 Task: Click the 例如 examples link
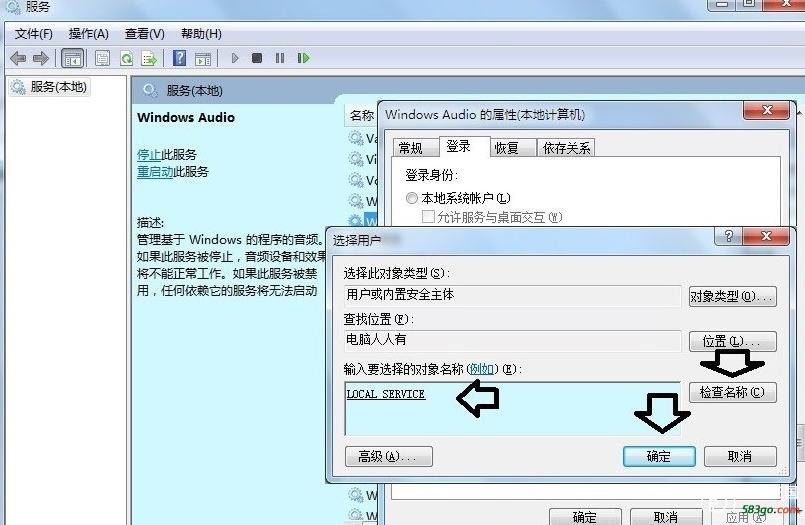tap(482, 369)
